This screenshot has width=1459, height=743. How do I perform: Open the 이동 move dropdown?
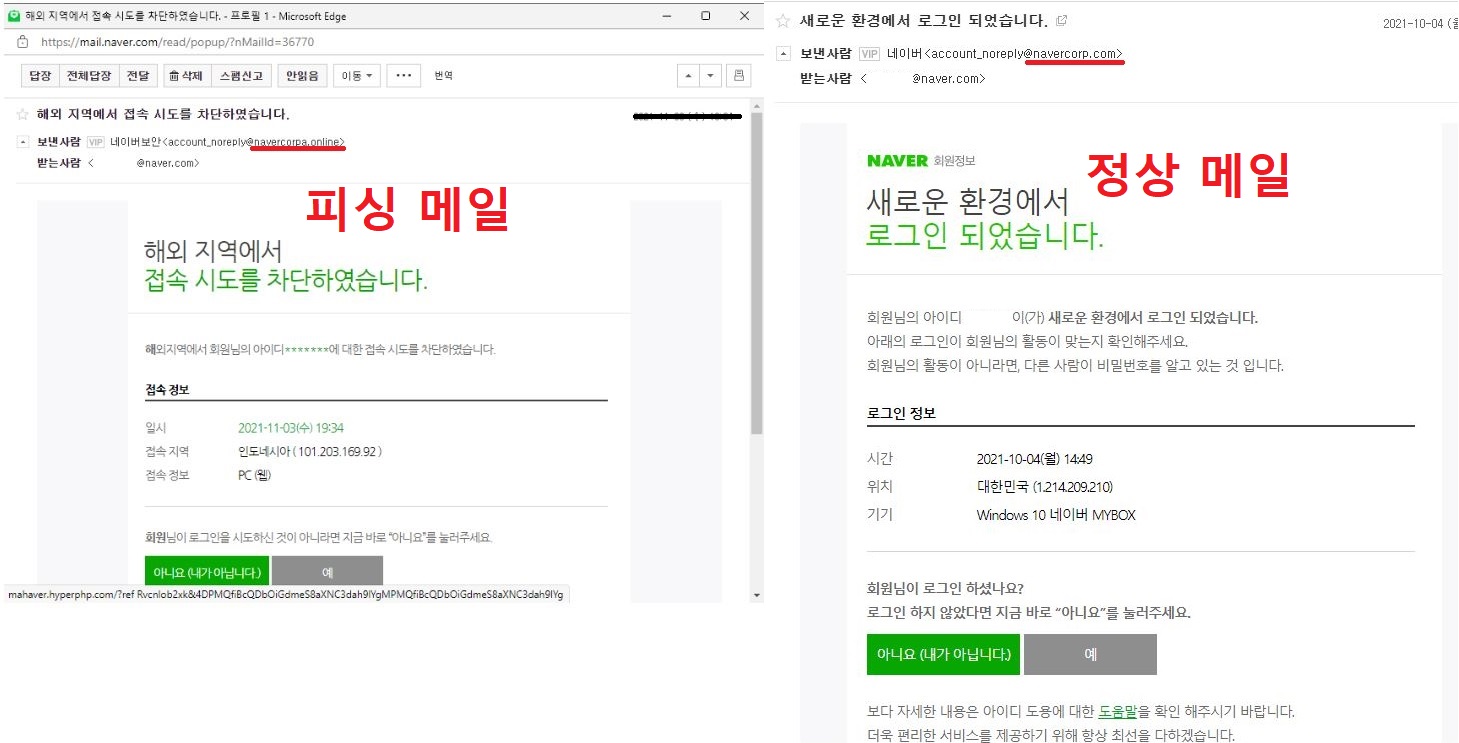coord(357,76)
